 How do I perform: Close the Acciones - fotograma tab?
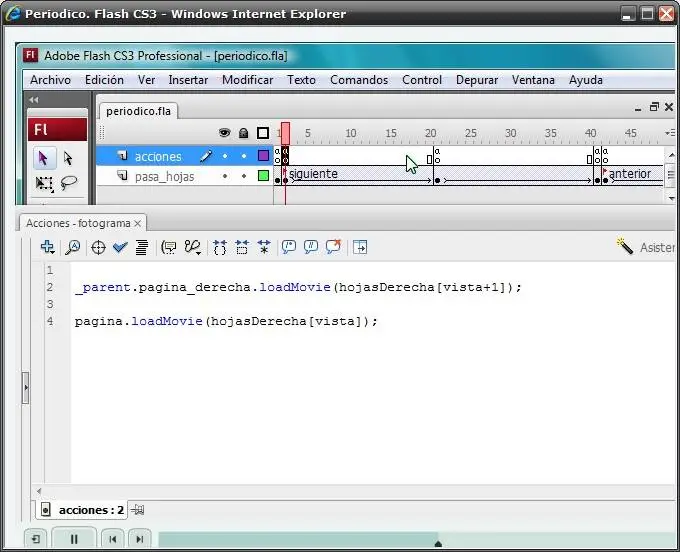137,223
